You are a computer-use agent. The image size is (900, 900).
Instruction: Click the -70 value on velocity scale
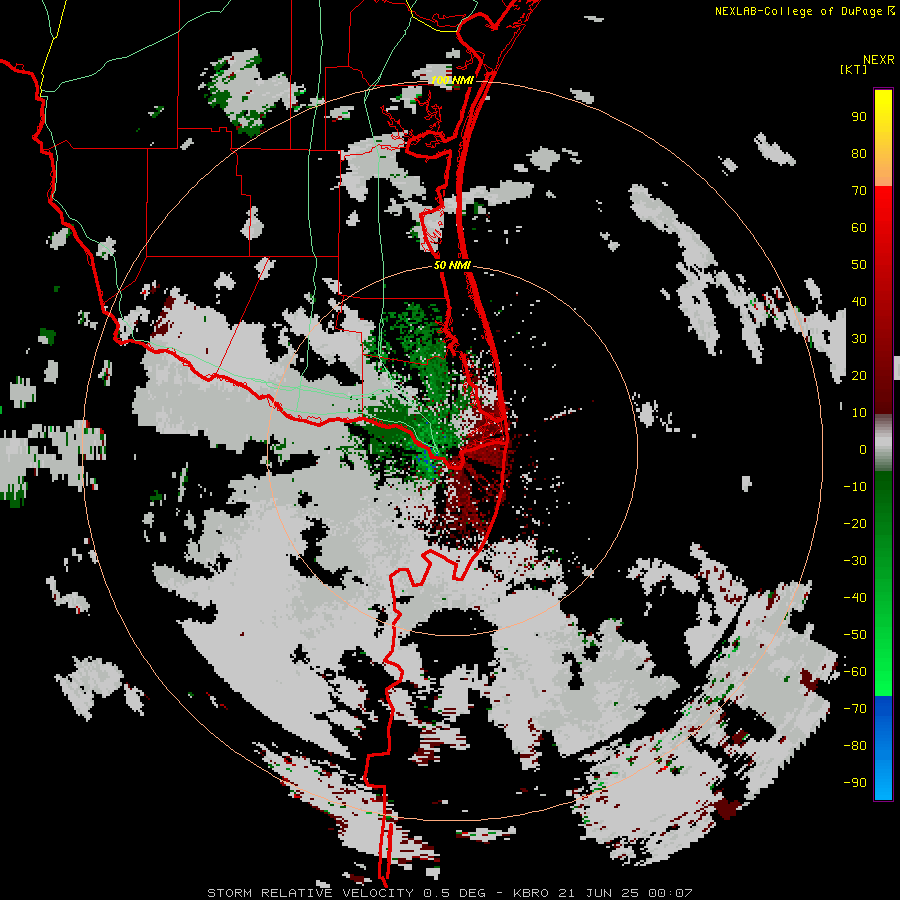tap(855, 709)
